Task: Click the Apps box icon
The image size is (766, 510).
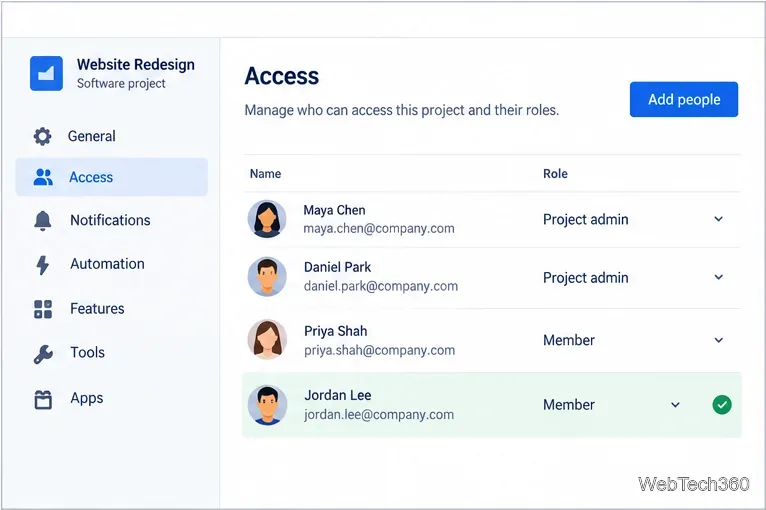Action: point(43,399)
